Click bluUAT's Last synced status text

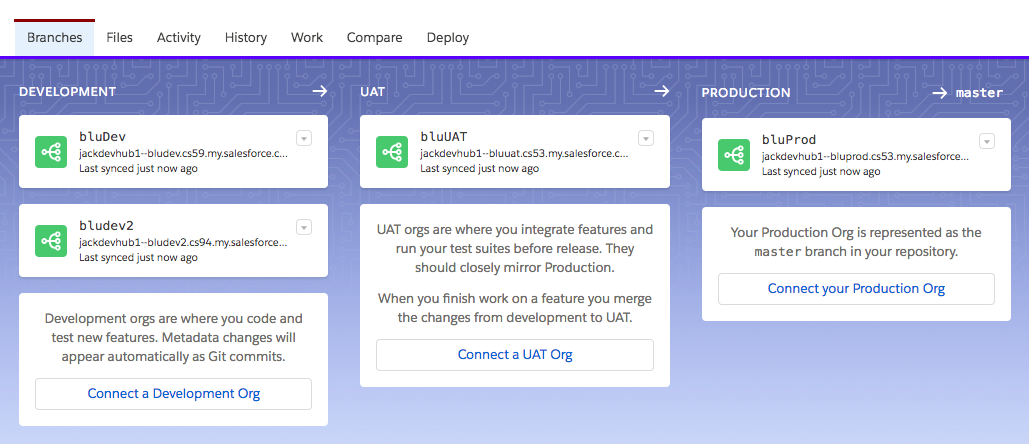click(x=479, y=169)
